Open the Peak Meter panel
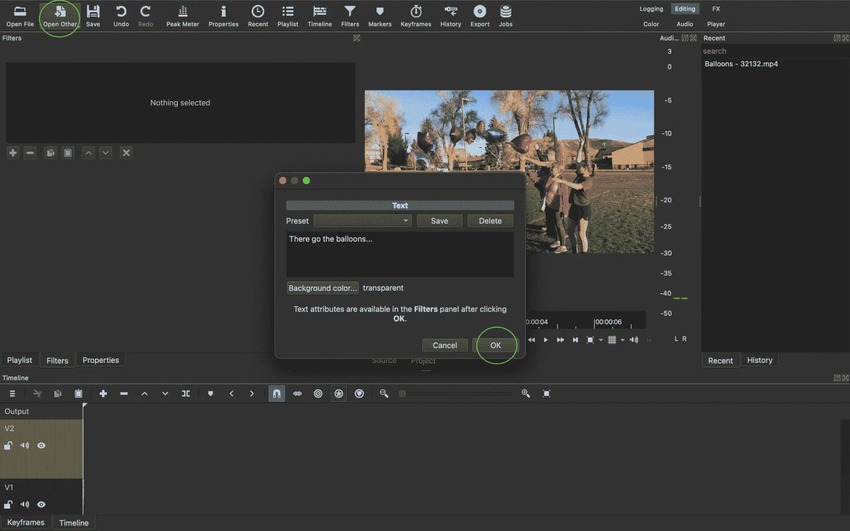 pyautogui.click(x=182, y=15)
